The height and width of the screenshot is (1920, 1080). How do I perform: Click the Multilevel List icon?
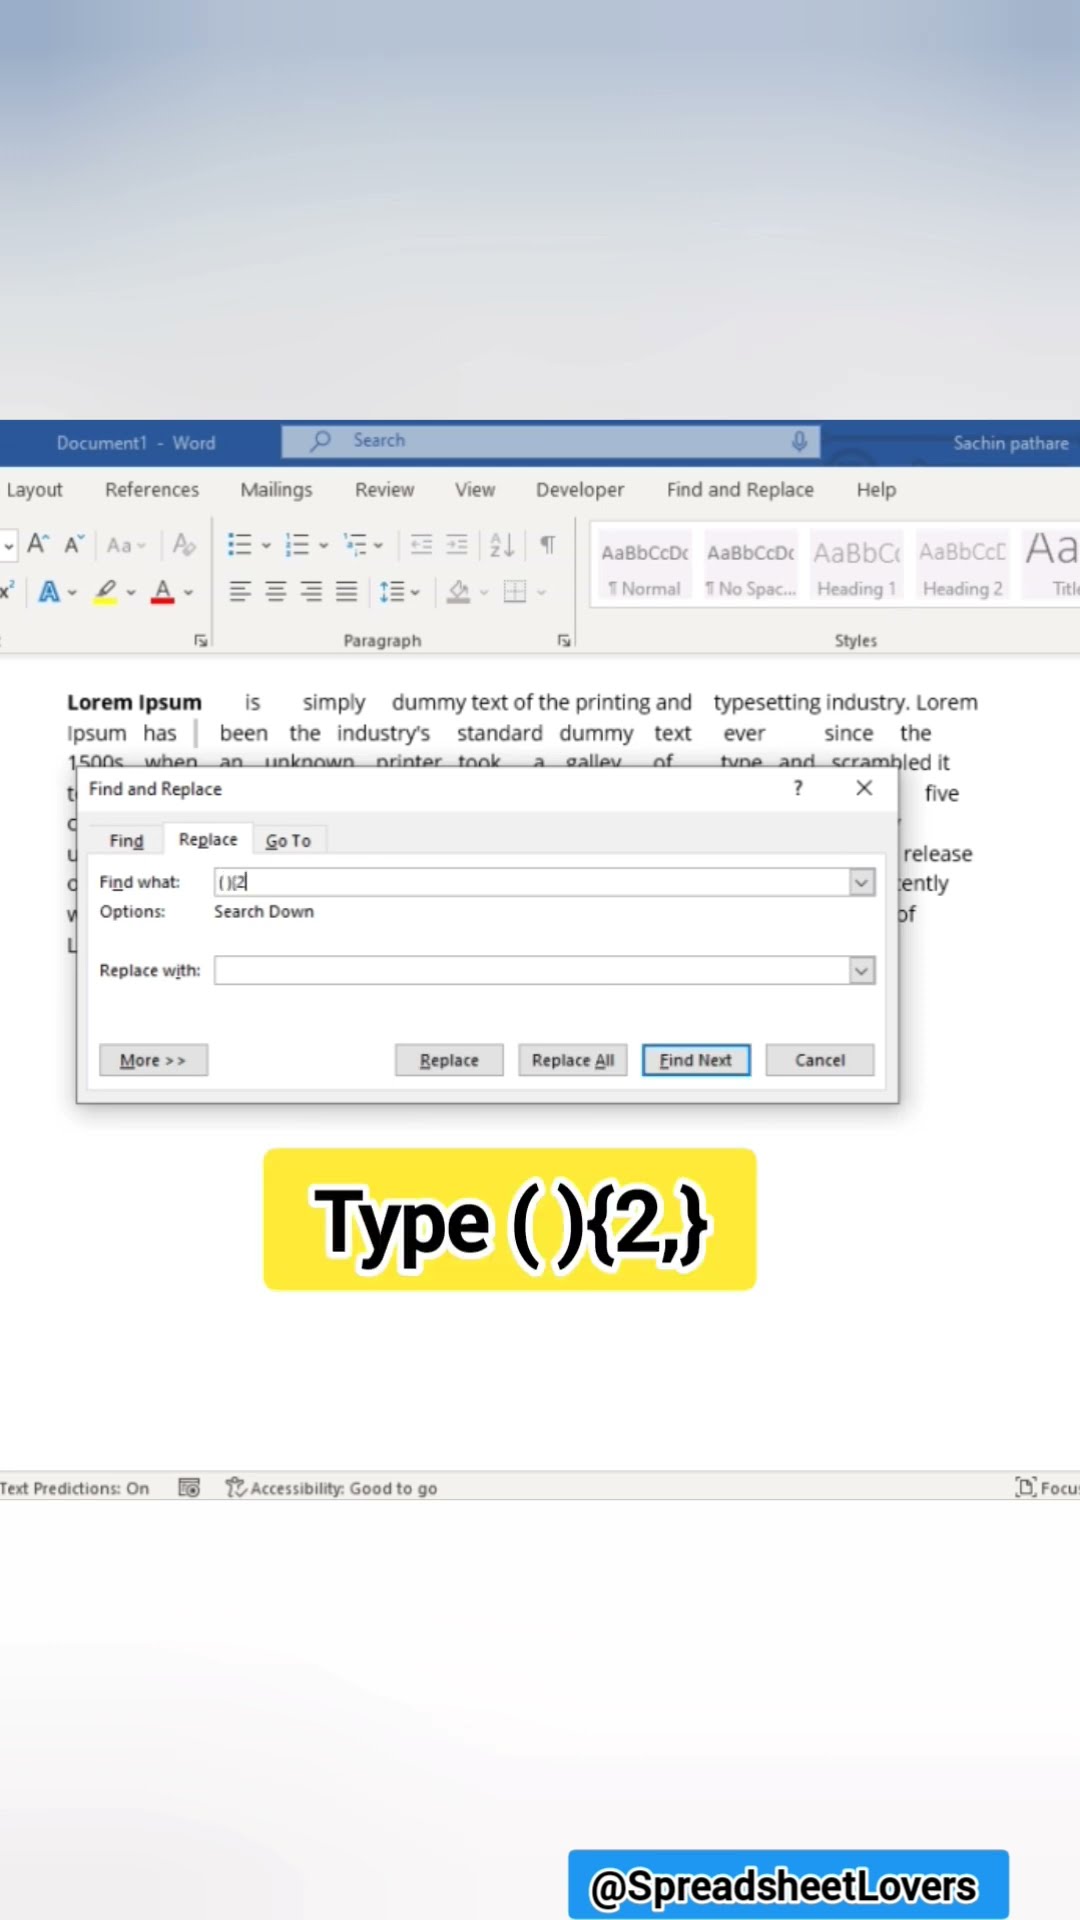click(x=354, y=545)
